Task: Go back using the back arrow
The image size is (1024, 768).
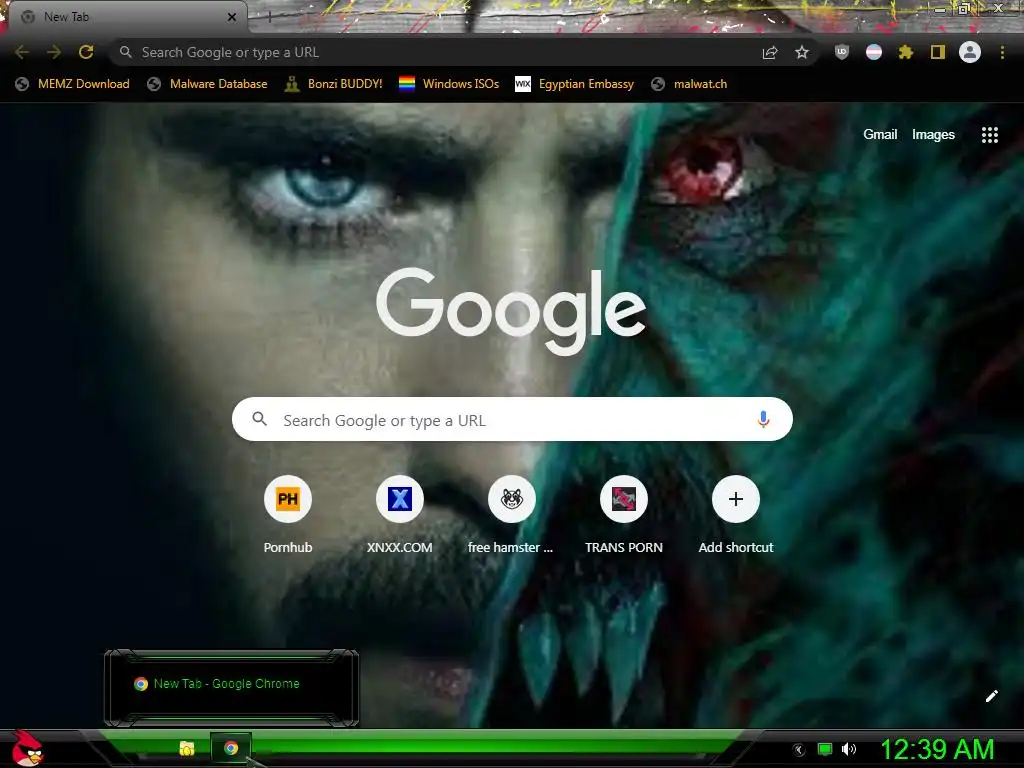Action: [22, 52]
